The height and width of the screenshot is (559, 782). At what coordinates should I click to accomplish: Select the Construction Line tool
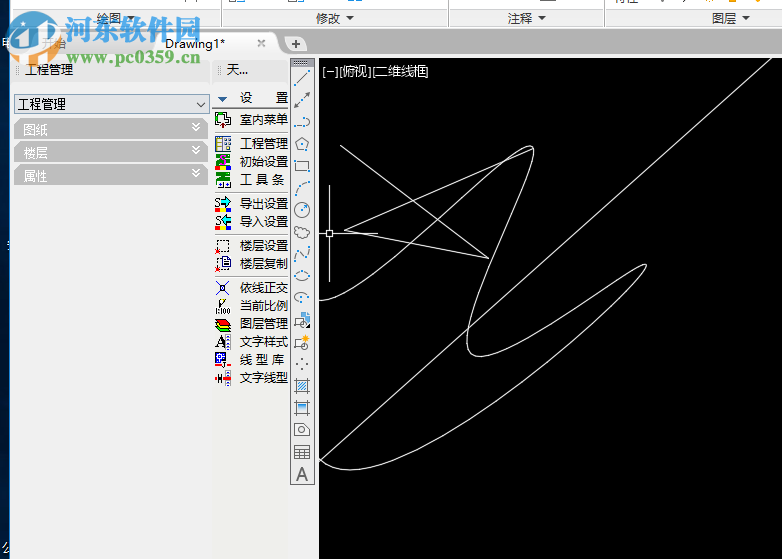pyautogui.click(x=302, y=100)
